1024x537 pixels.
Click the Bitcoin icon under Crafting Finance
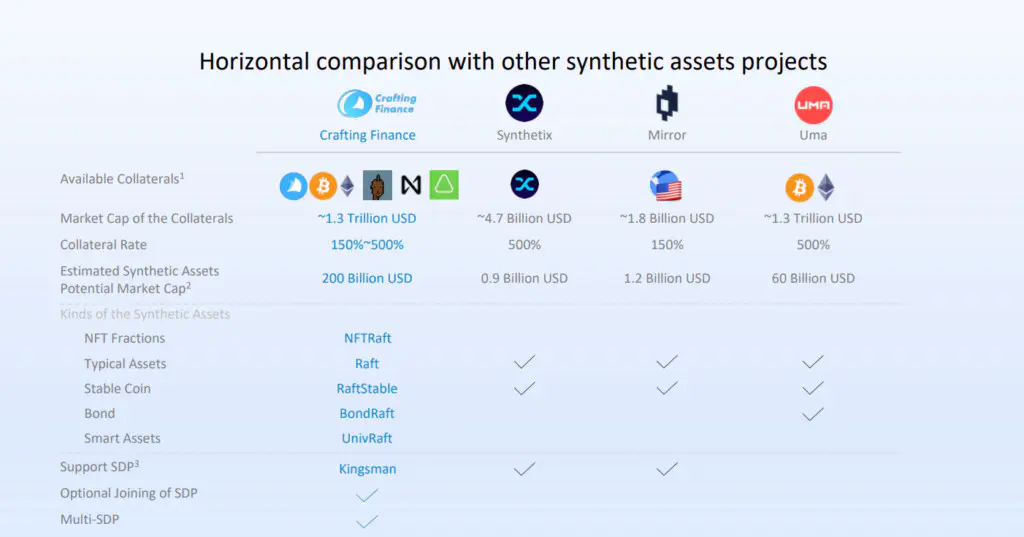click(322, 186)
